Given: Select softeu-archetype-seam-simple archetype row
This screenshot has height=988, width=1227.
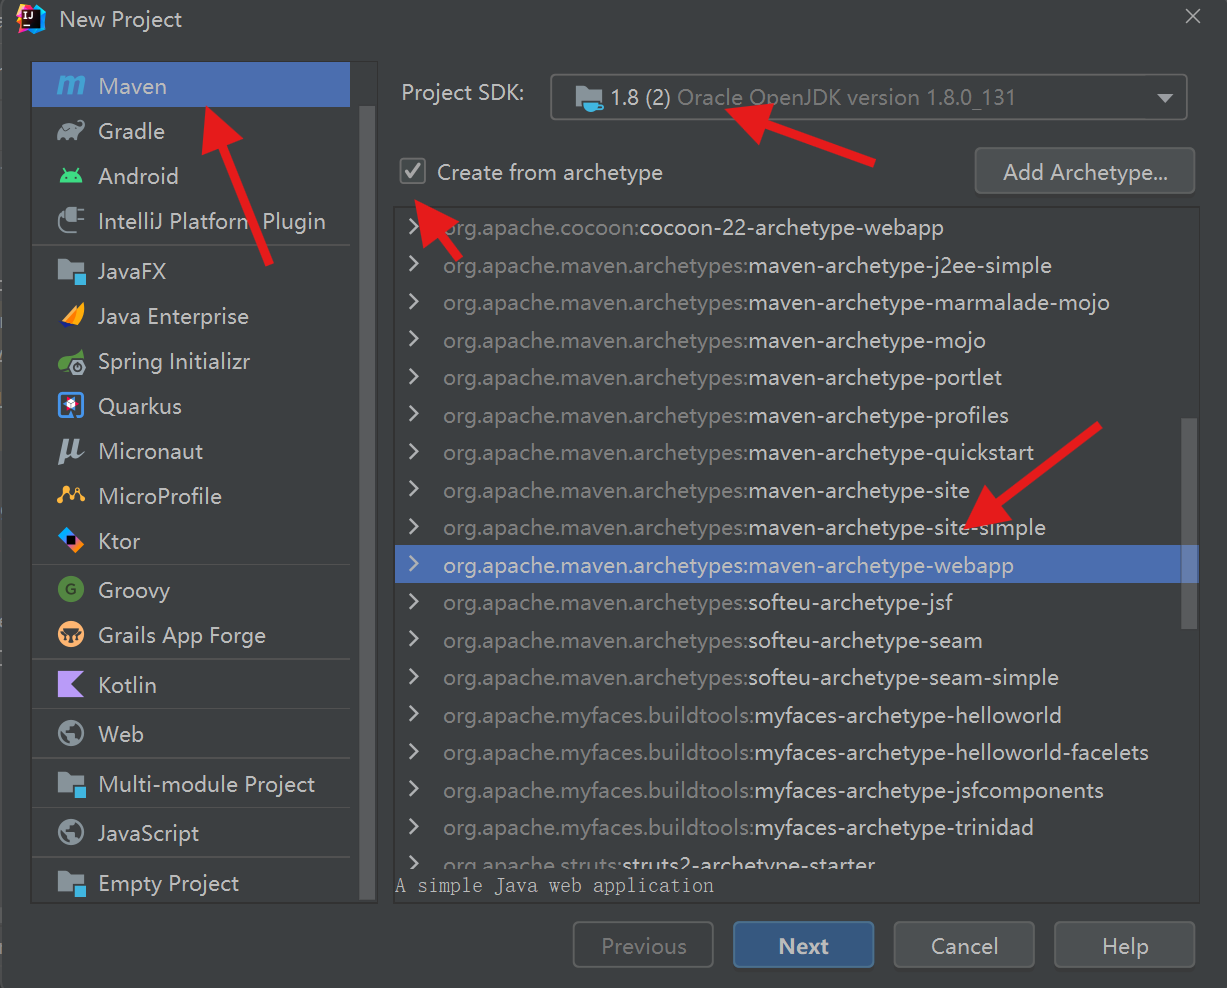Looking at the screenshot, I should click(x=796, y=678).
